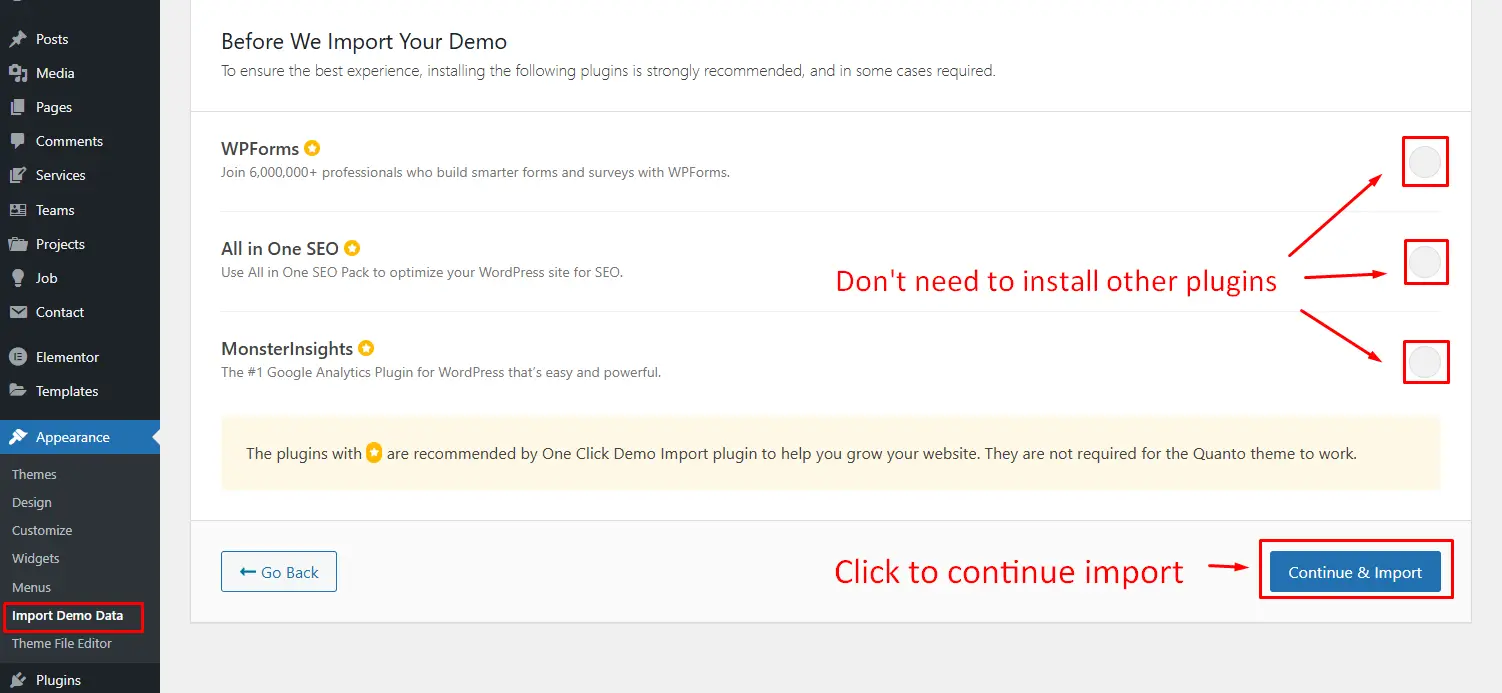
Task: Click the Elementor logo icon
Action: (18, 357)
